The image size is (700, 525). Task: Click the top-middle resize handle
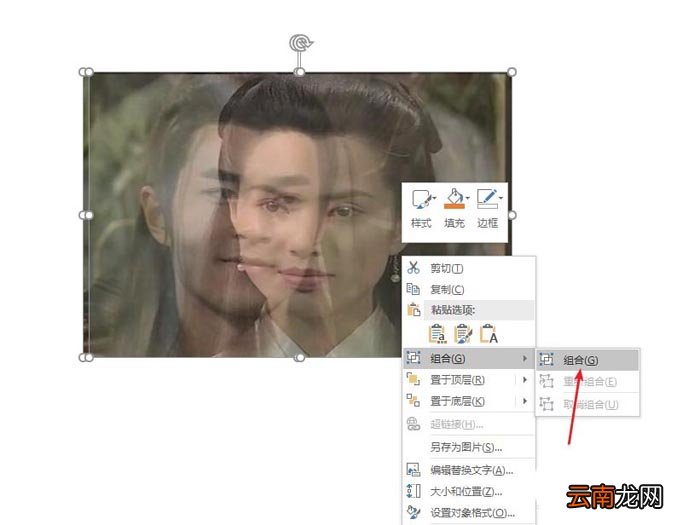(x=300, y=72)
